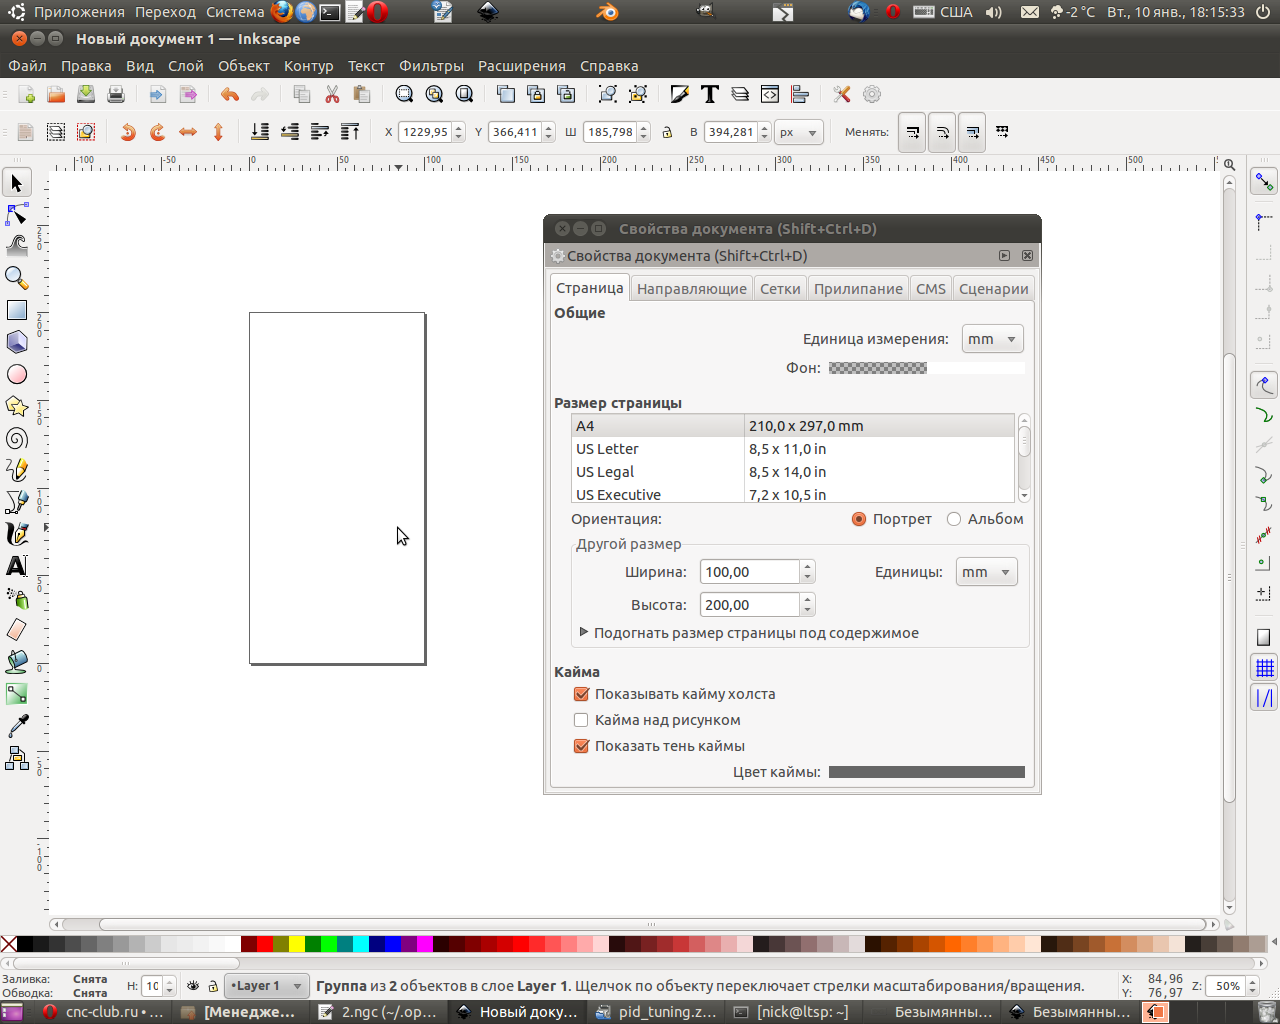The height and width of the screenshot is (1024, 1280).
Task: Select the 3D box tool
Action: click(17, 343)
